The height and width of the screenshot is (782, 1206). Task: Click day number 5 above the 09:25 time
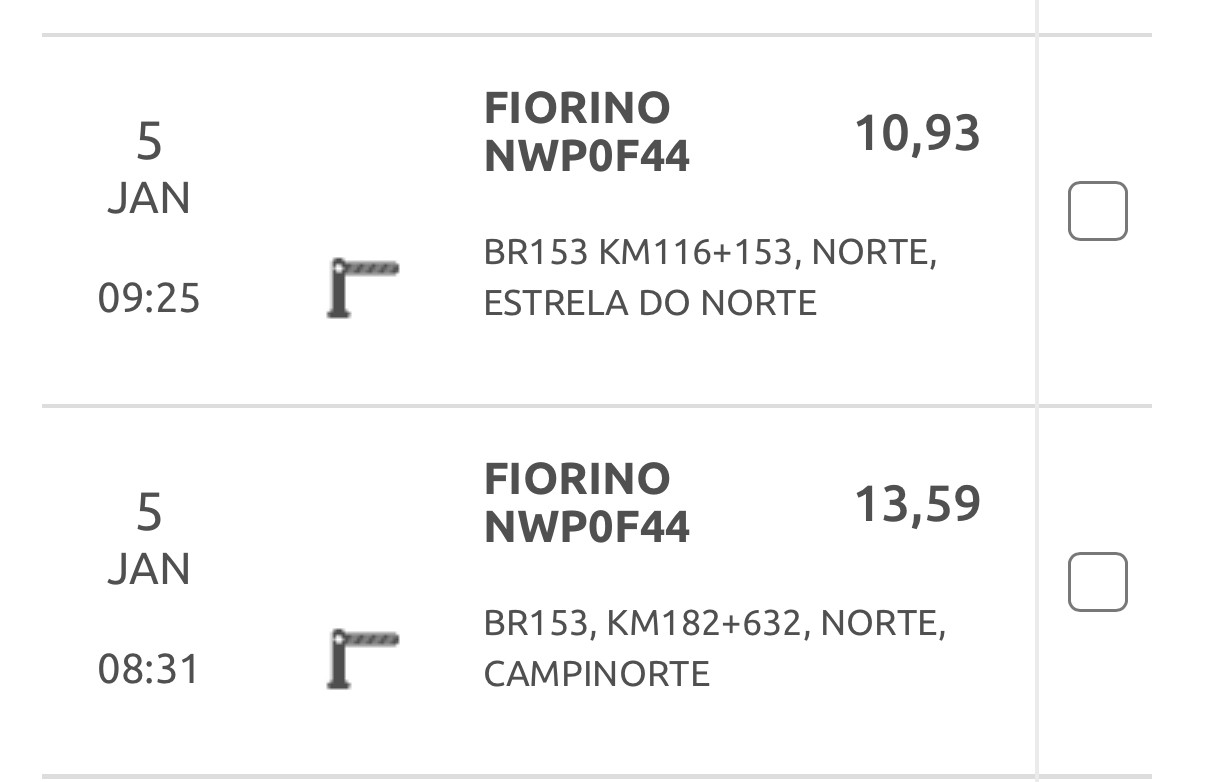149,142
